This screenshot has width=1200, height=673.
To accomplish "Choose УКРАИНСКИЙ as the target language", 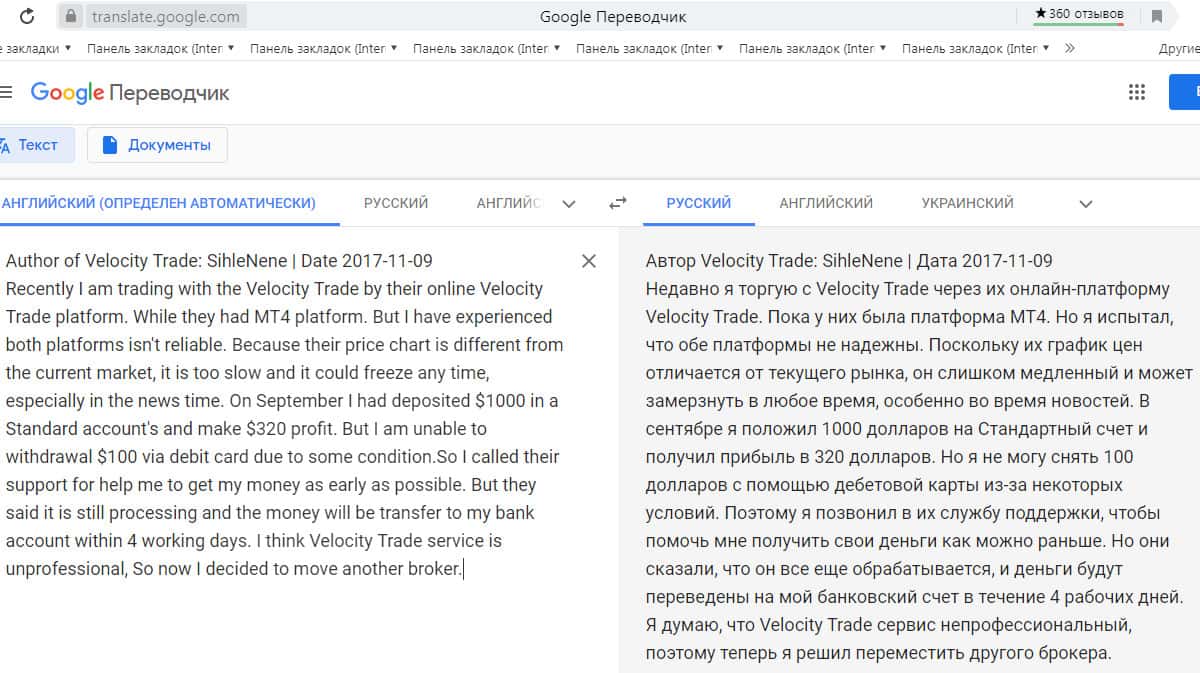I will [967, 203].
